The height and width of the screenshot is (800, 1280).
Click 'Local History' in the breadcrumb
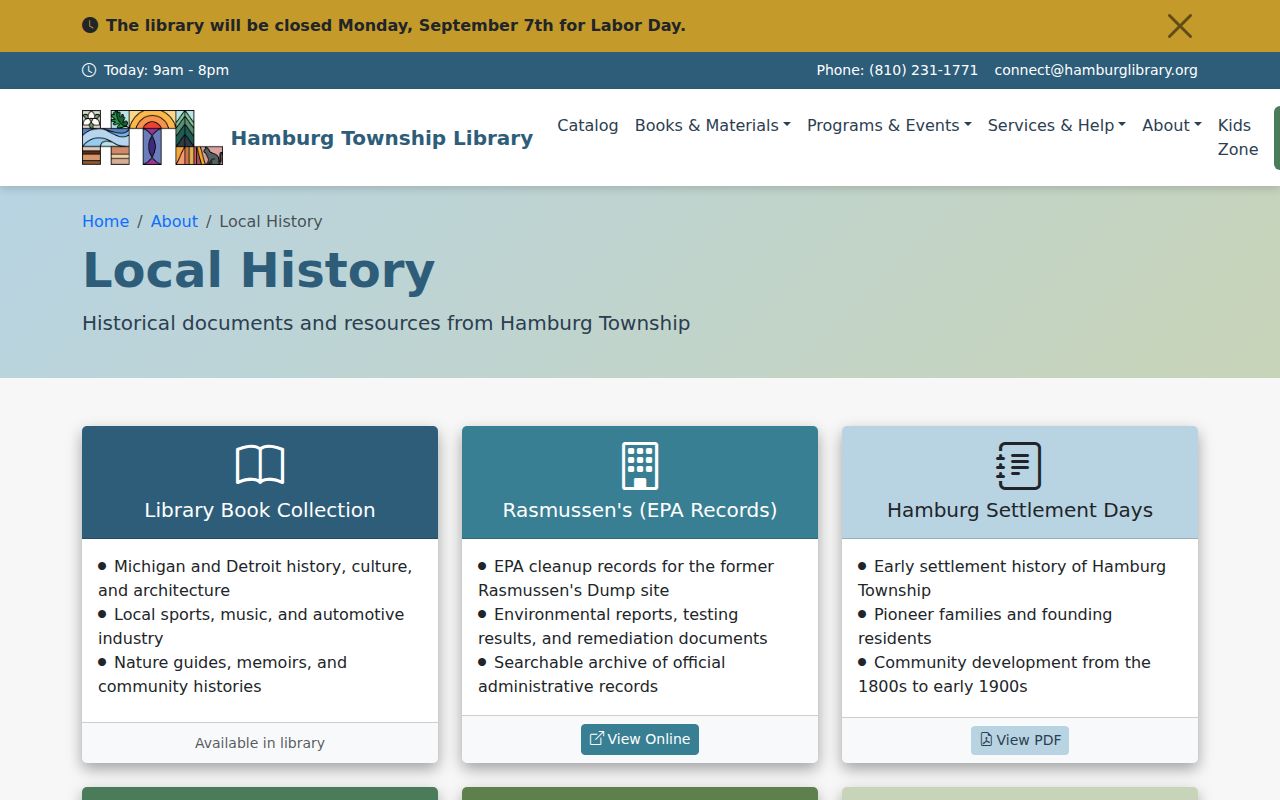tap(271, 221)
